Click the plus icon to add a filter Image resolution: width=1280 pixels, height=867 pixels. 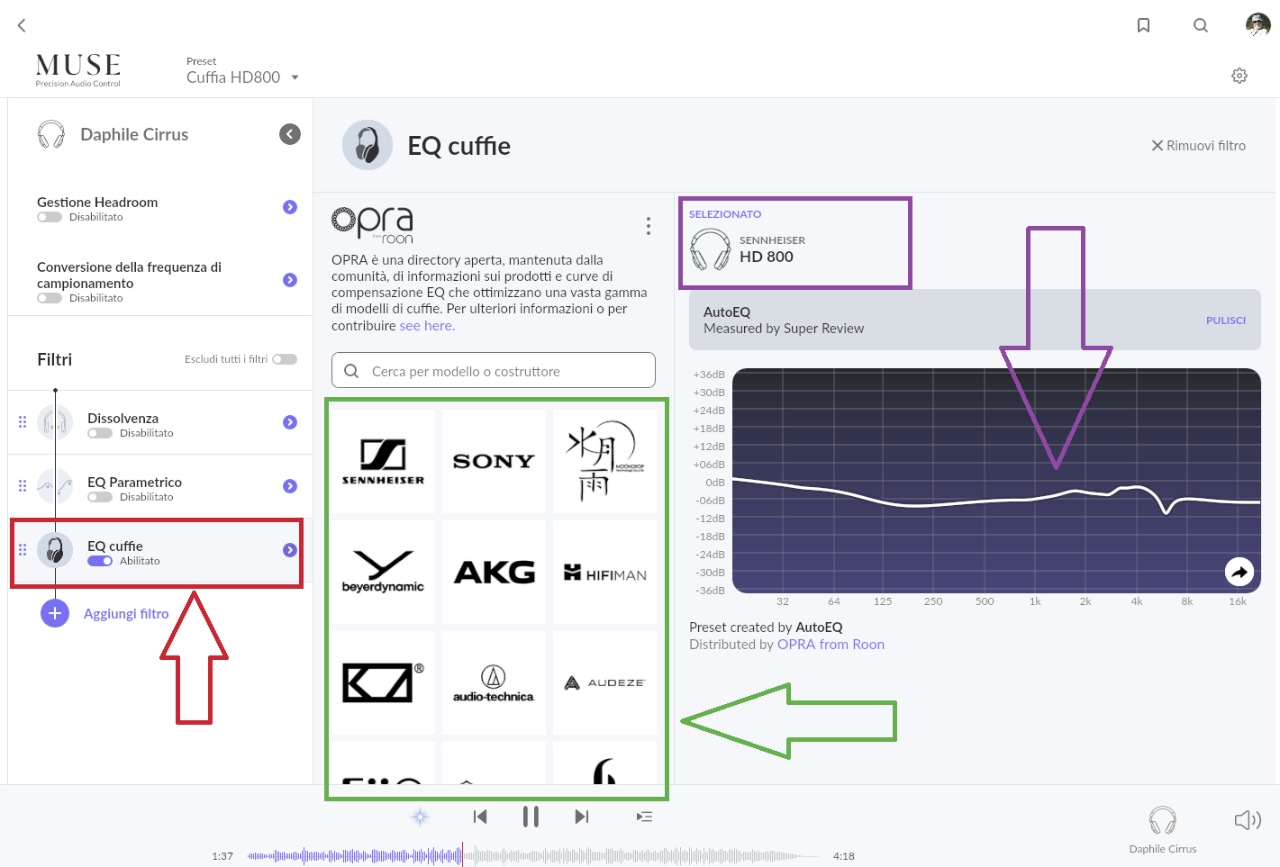(55, 613)
